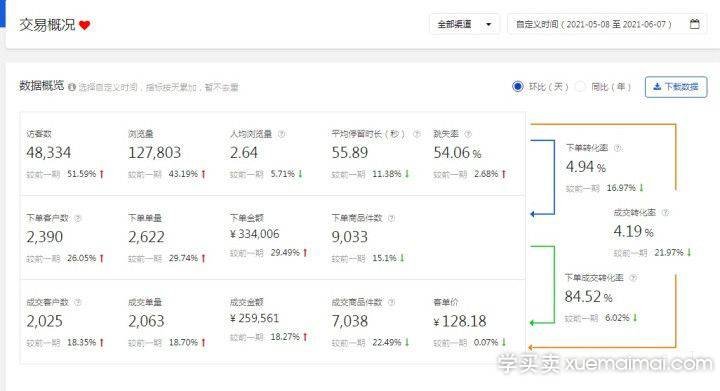
Task: Click the 51.59% change under 访客数
Action: pyautogui.click(x=81, y=174)
